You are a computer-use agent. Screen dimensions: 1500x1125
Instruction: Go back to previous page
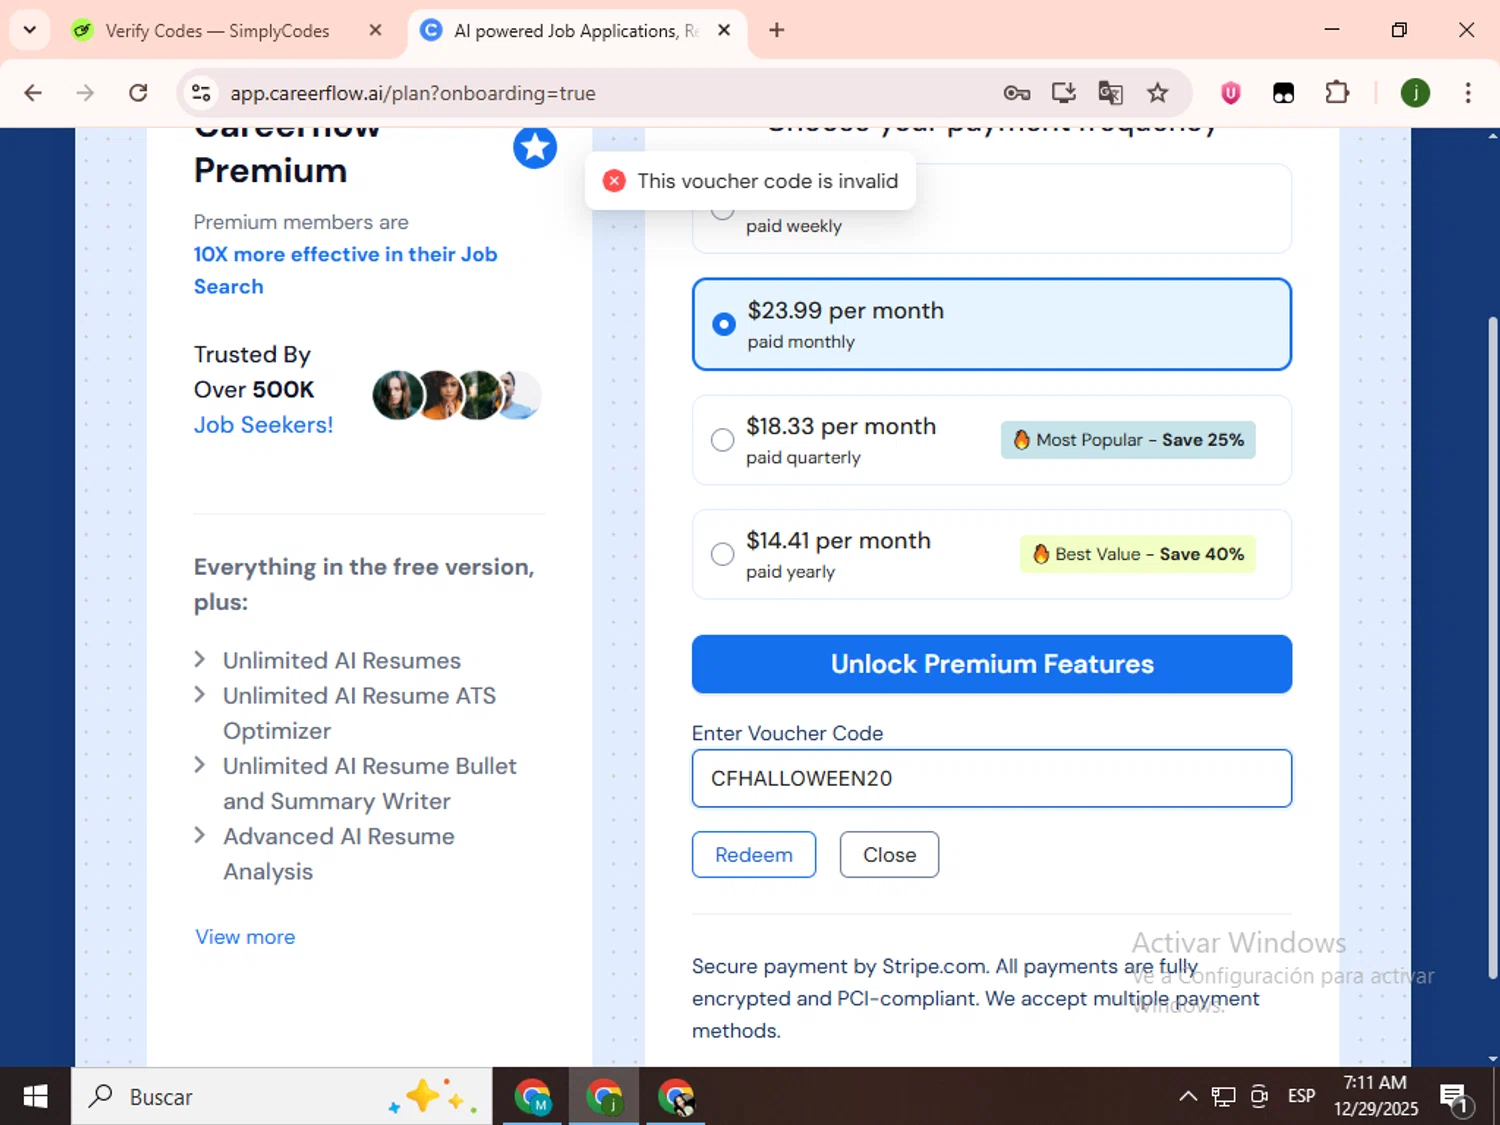coord(33,93)
